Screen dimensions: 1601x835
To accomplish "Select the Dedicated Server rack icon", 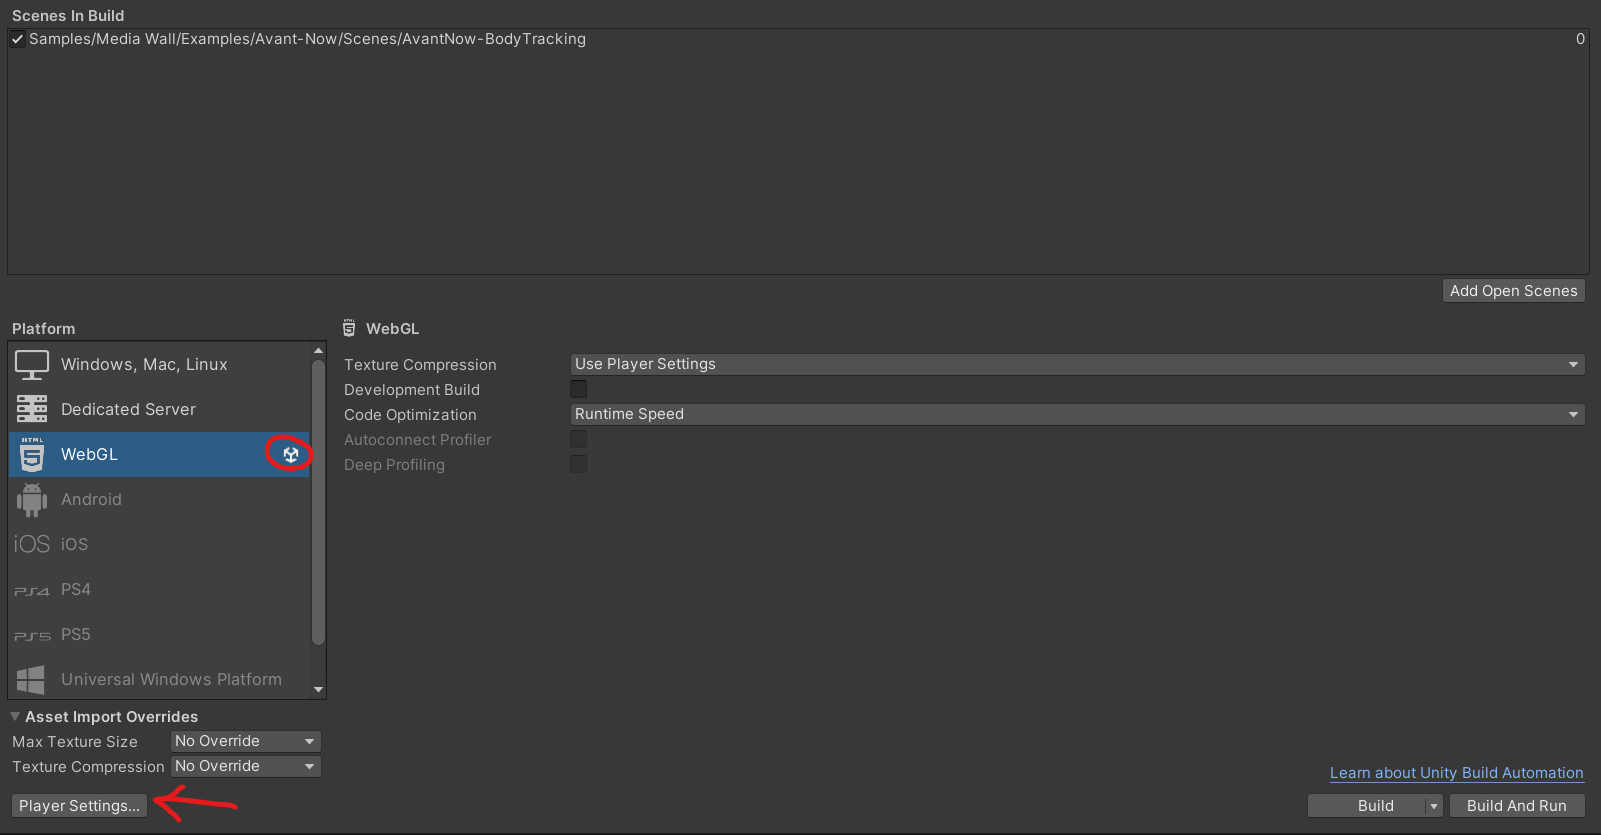I will click(32, 409).
